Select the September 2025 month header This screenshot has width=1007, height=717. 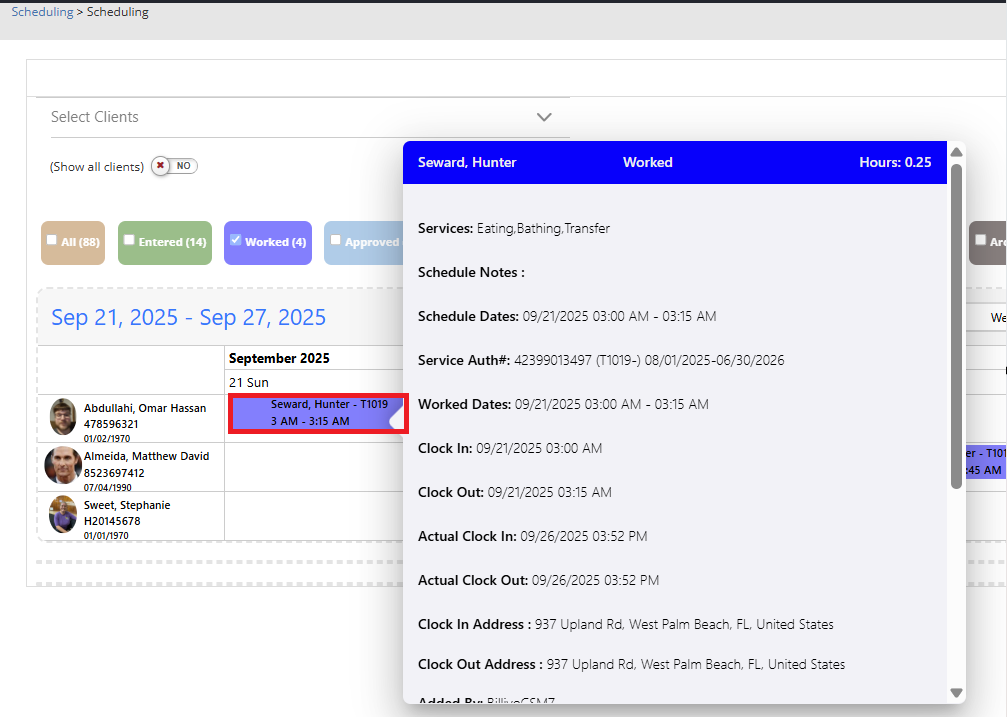tap(279, 358)
